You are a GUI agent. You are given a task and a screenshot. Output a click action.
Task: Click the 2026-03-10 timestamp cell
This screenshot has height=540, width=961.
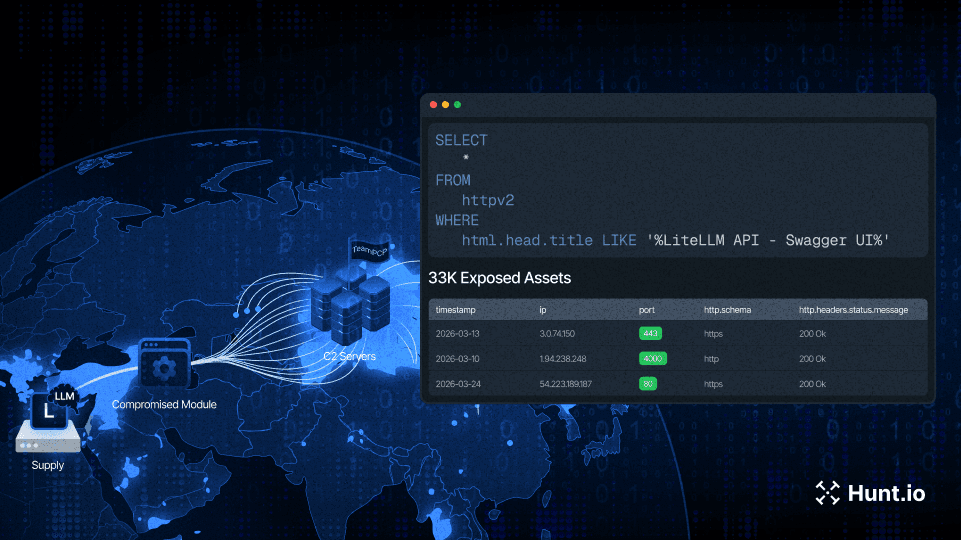458,359
